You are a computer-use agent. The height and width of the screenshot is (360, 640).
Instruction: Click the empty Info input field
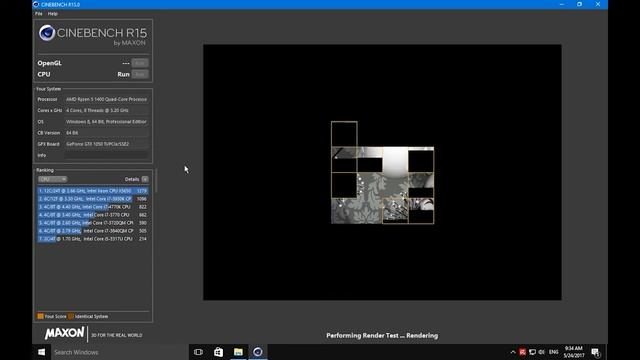[x=107, y=155]
